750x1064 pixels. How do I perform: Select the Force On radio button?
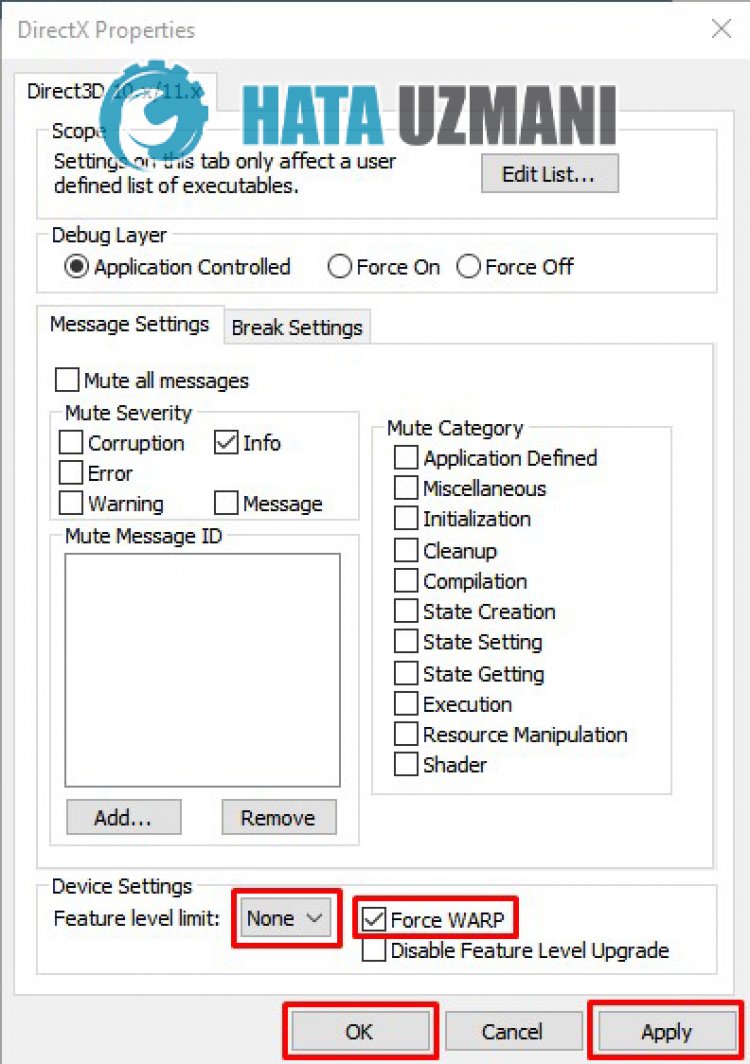[x=340, y=267]
